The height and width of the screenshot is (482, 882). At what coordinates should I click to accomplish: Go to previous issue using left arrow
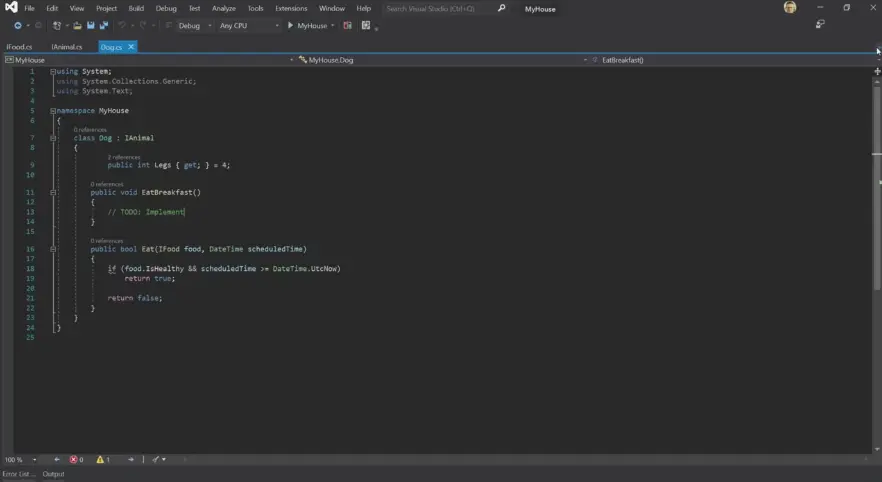(57, 460)
